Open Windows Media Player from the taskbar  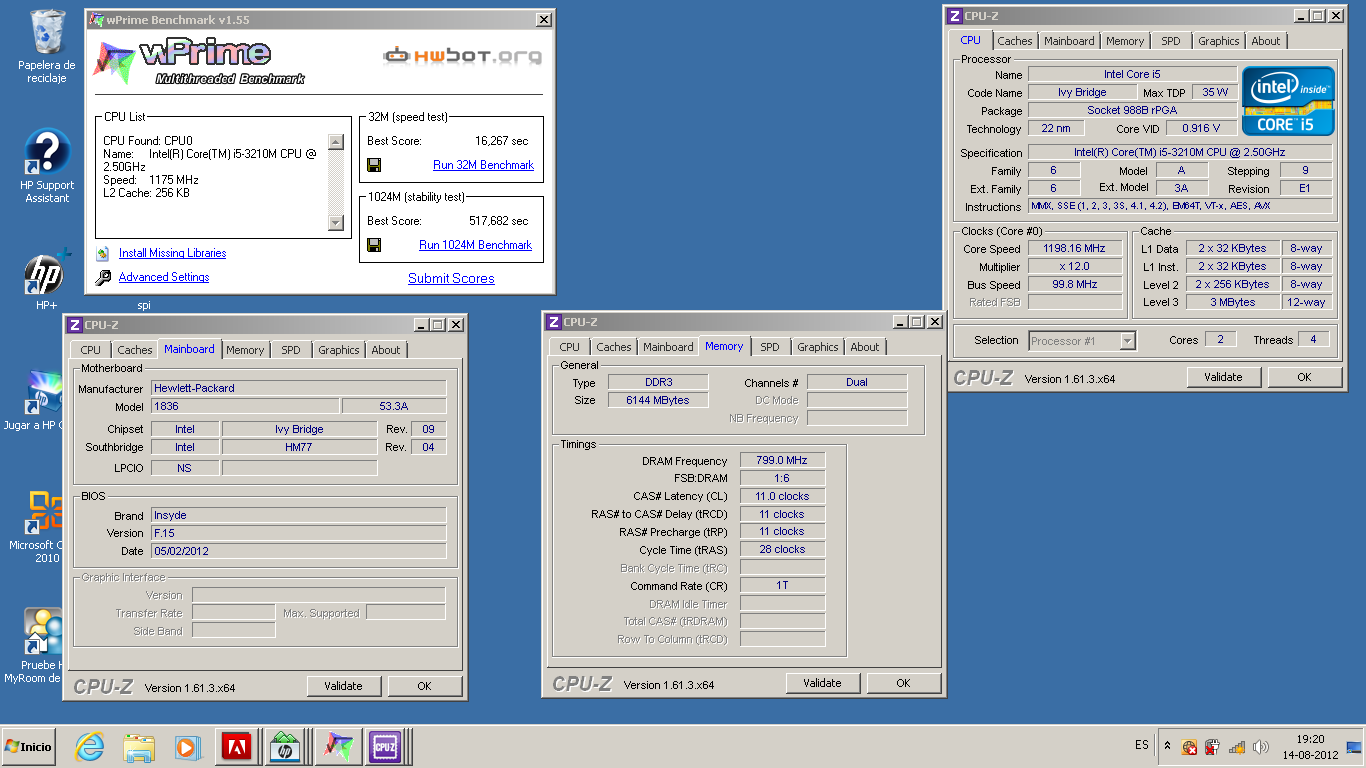coord(187,747)
